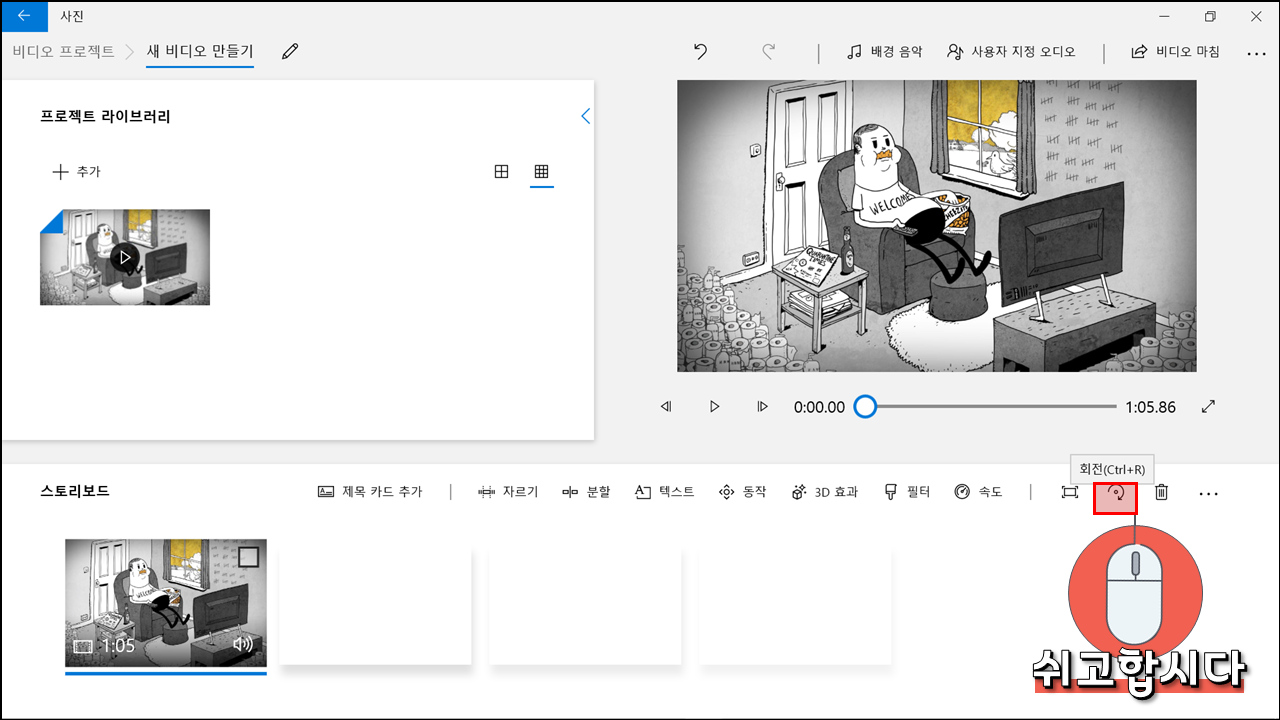Viewport: 1280px width, 720px height.
Task: Click the 0:00.00 current time text
Action: pyautogui.click(x=819, y=407)
